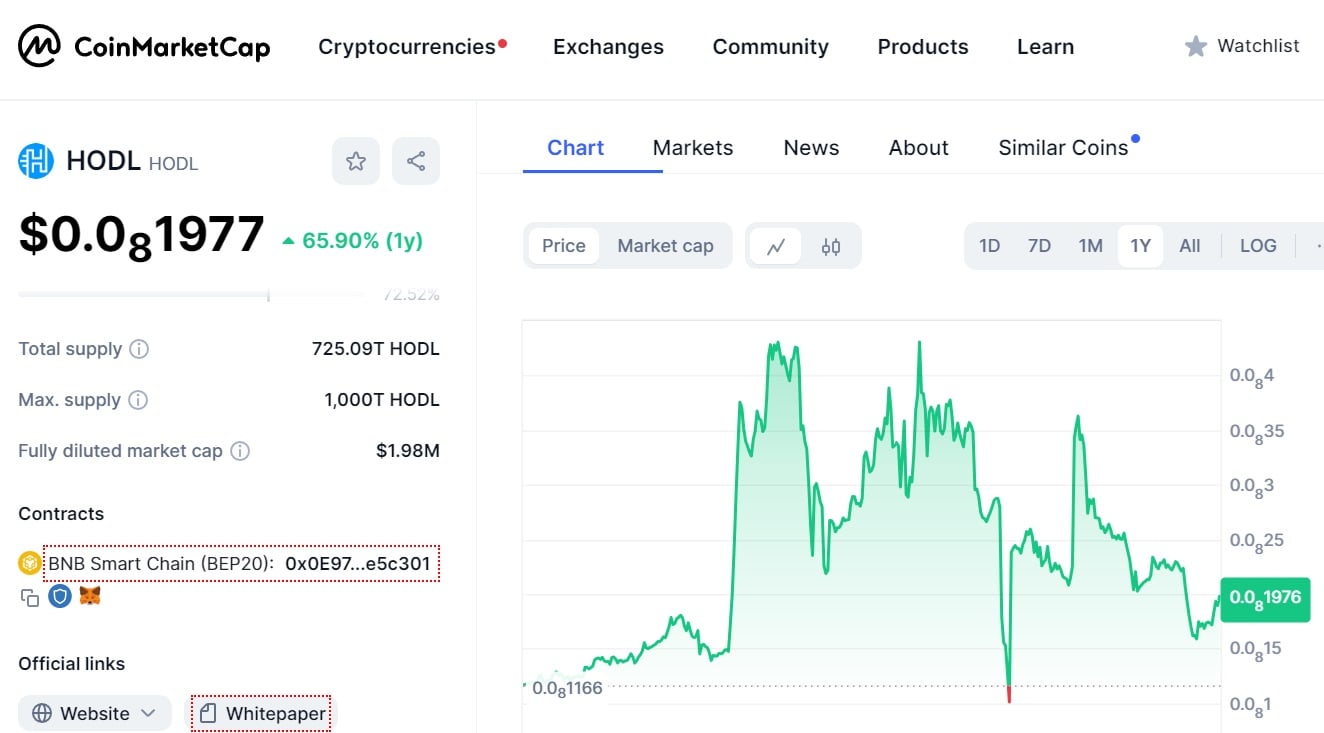1324x733 pixels.
Task: Add HODL to watchlist via star icon
Action: 355,160
